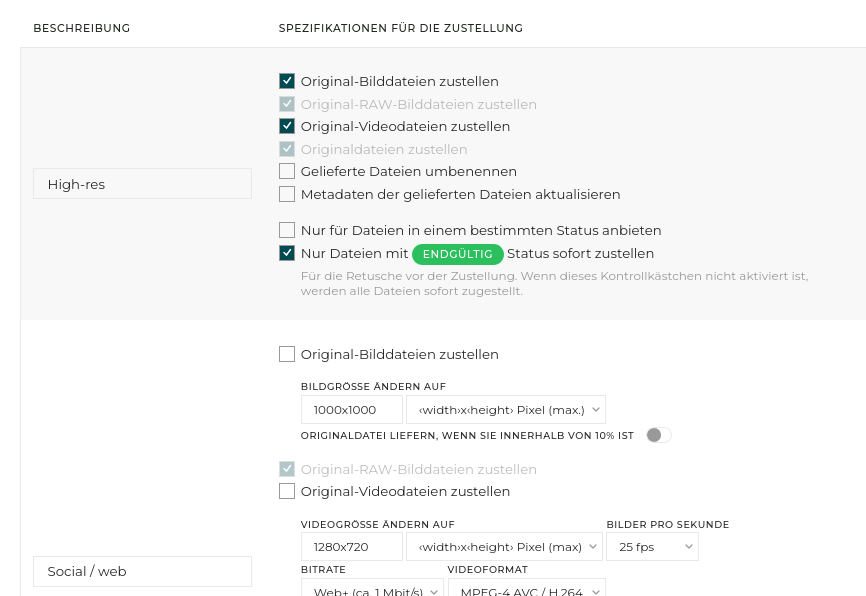Uncheck "Original-Bilddateien zustellen" in High-res section
Viewport: 866px width, 596px height.
click(x=287, y=81)
